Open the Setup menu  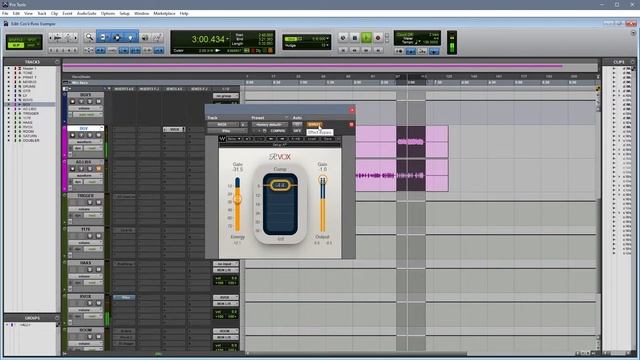[124, 13]
